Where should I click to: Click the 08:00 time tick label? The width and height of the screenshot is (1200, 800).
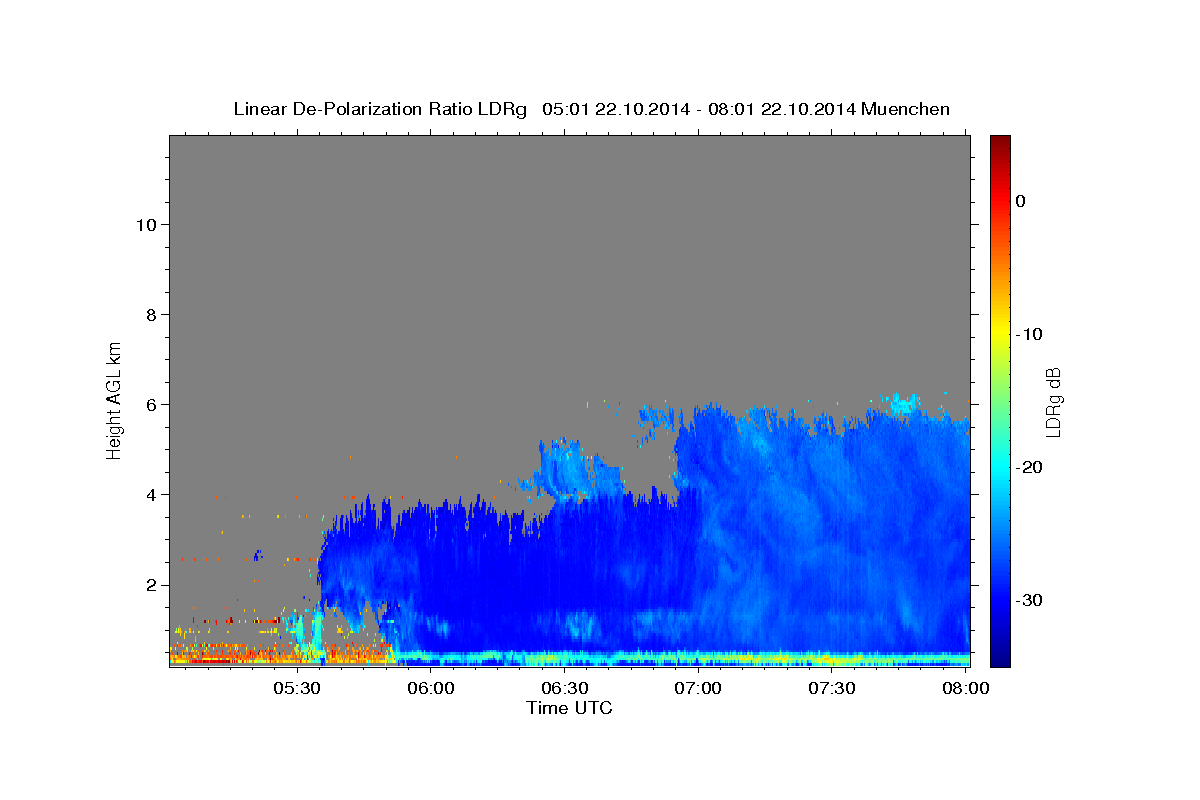click(x=966, y=689)
